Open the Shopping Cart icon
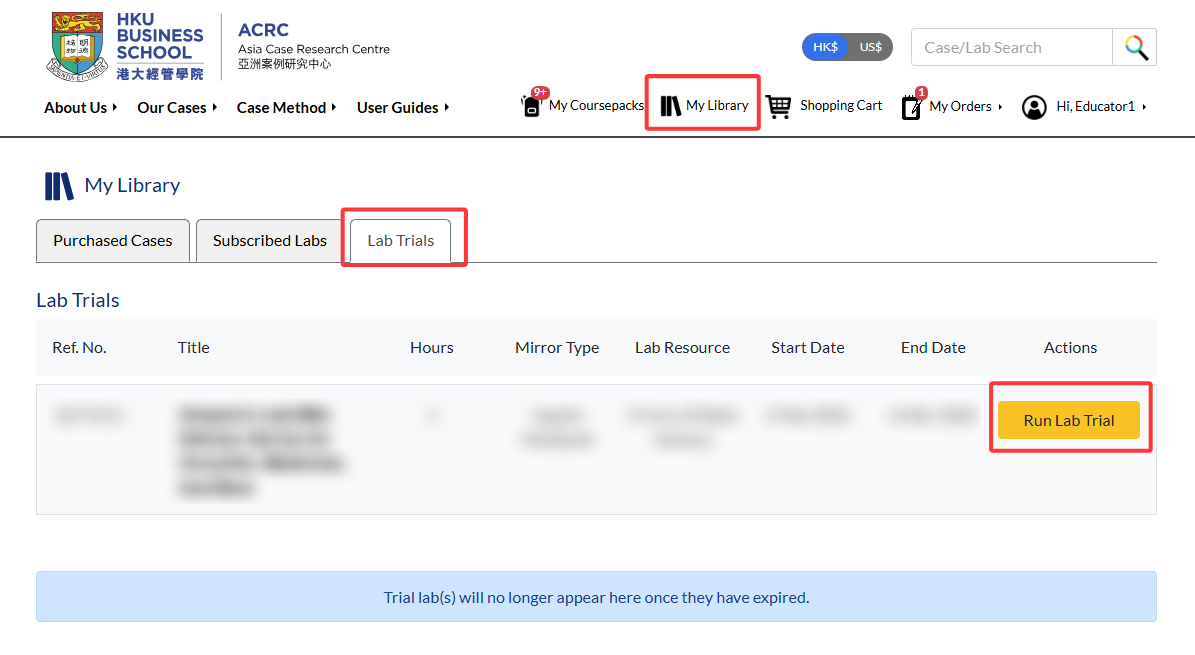The image size is (1195, 655). coord(778,106)
